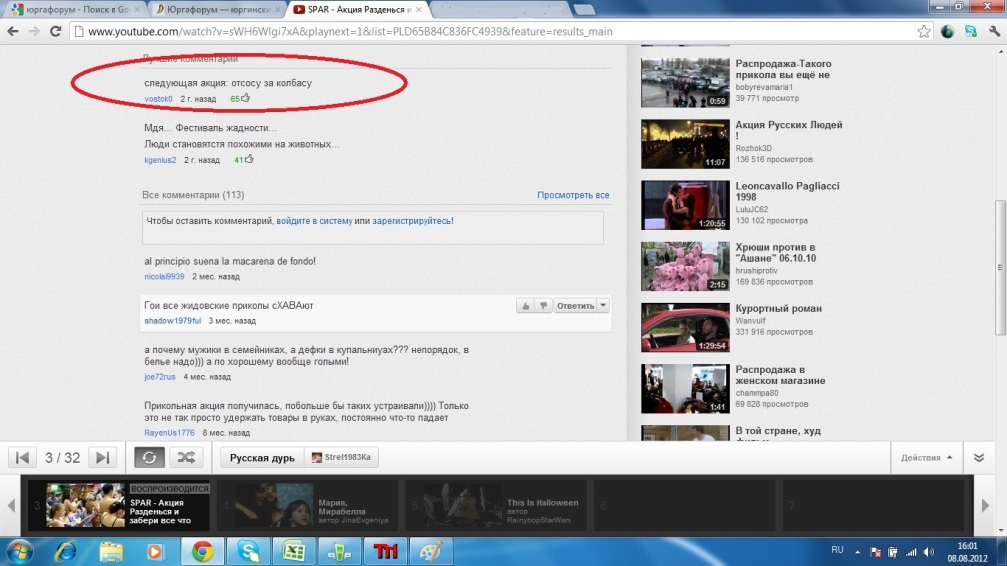Click thumbs down on shadow1979ful's comment
1007x566 pixels.
tap(543, 306)
